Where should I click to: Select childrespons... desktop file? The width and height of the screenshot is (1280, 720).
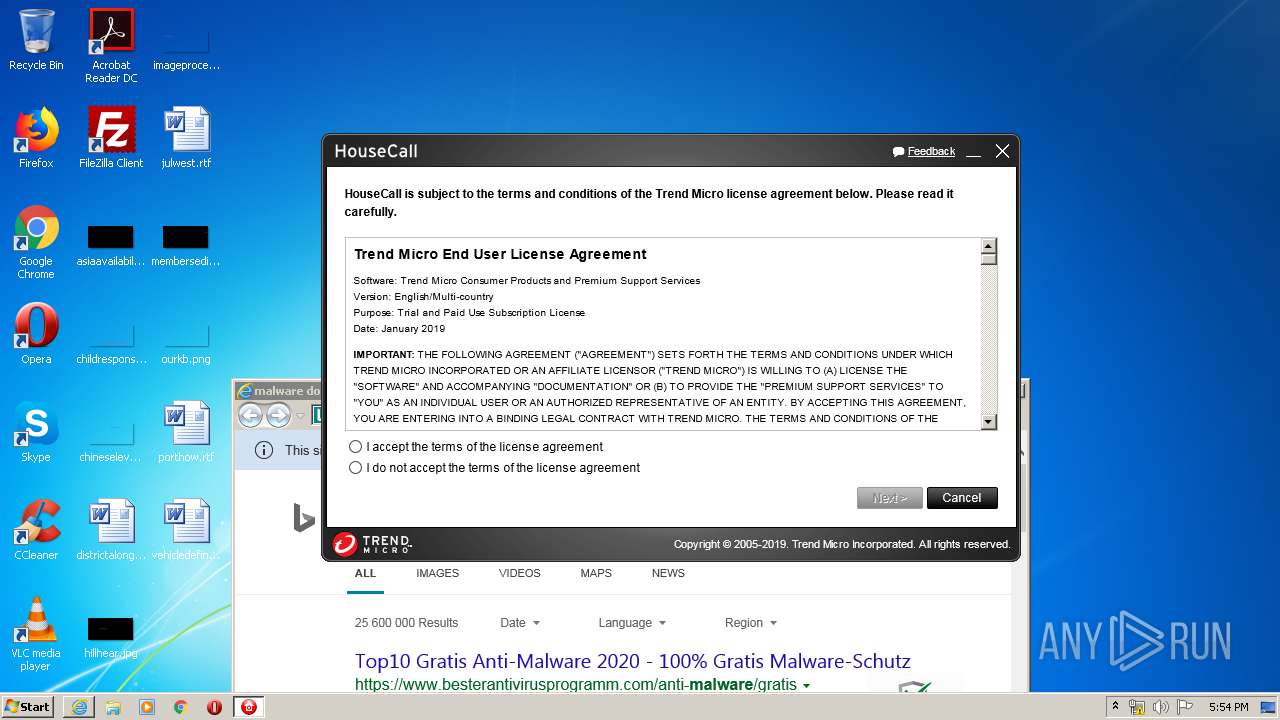coord(111,340)
